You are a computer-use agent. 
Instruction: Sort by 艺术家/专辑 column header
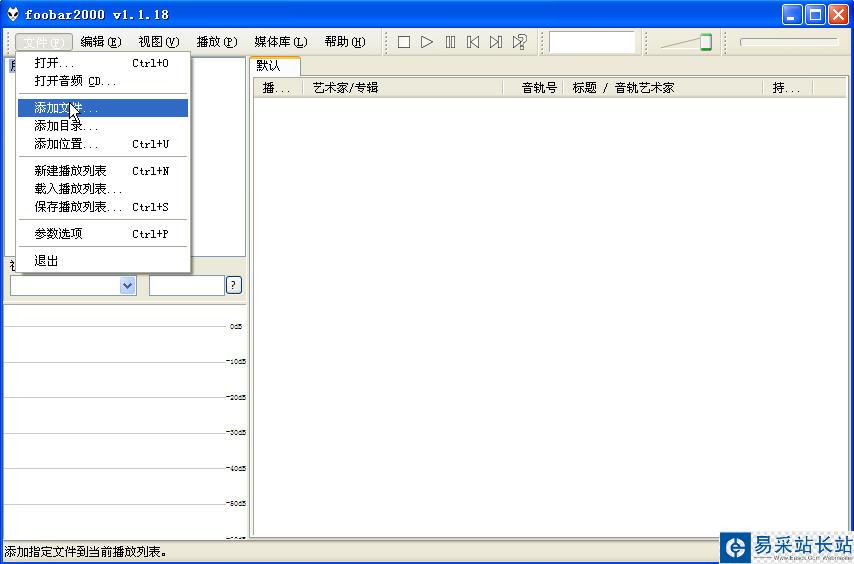[x=403, y=88]
